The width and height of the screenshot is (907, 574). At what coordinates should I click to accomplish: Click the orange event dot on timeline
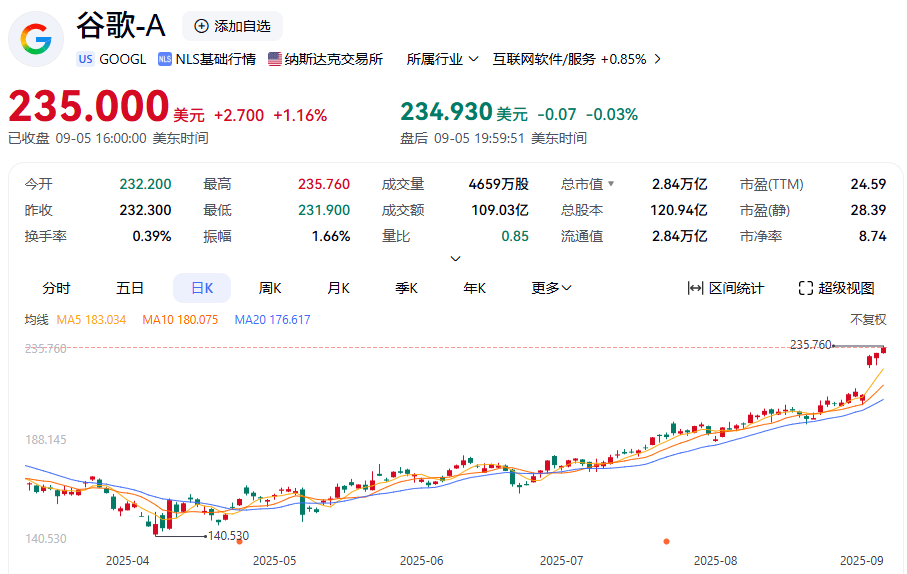point(667,541)
